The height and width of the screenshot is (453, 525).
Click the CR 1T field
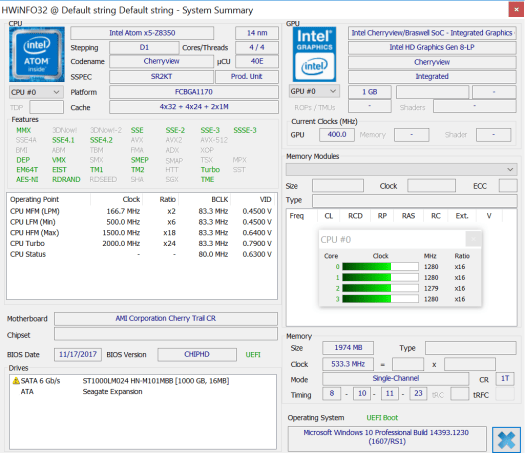[x=505, y=379]
